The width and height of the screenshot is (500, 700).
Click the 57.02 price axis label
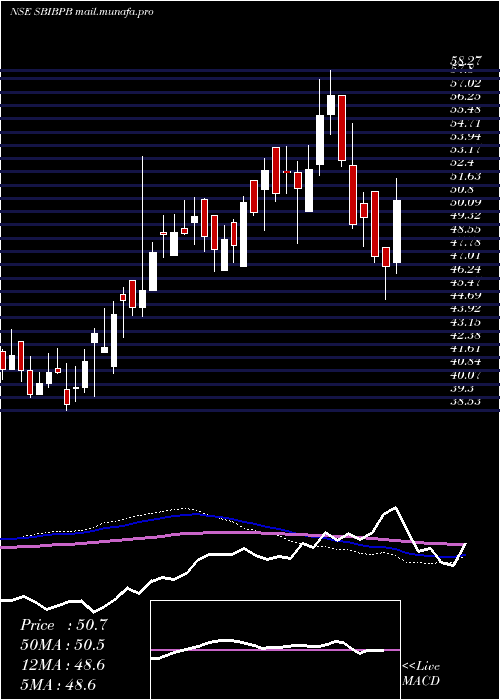click(x=464, y=83)
